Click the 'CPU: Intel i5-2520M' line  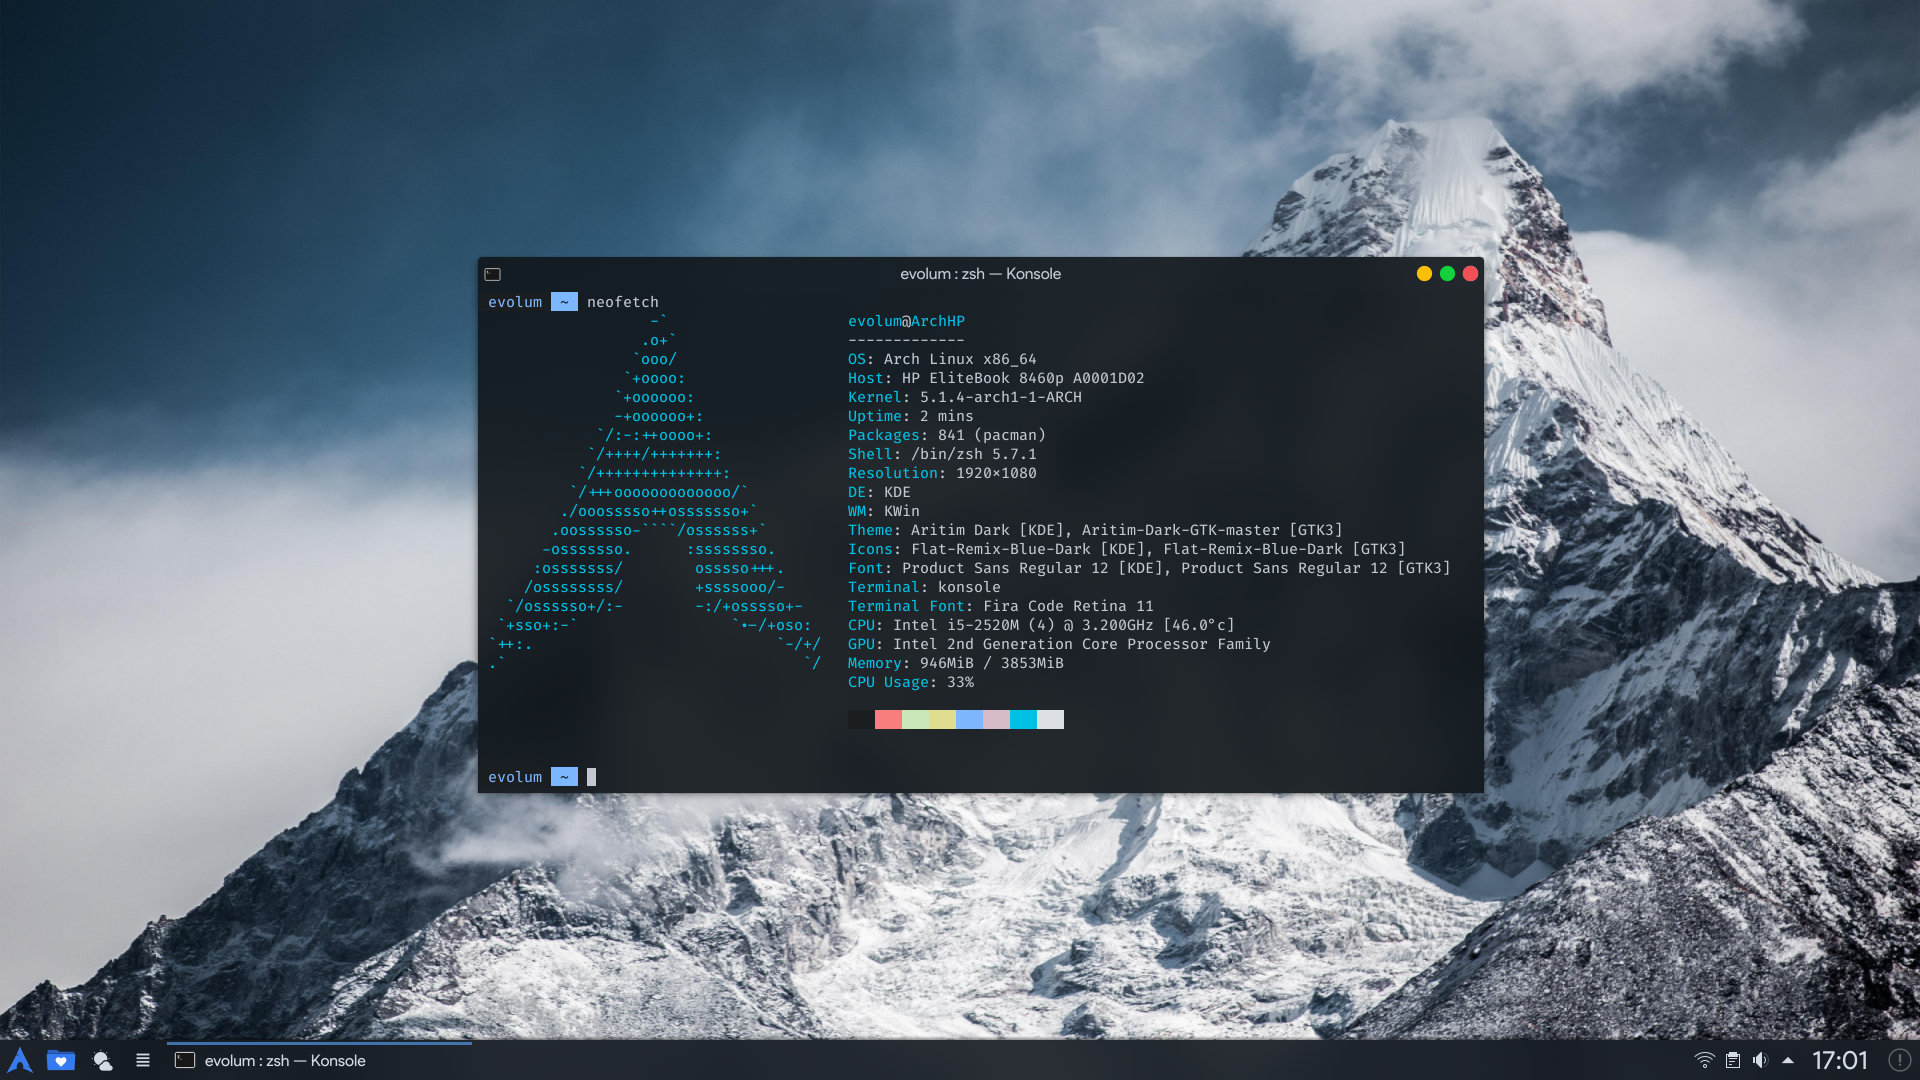click(1041, 625)
